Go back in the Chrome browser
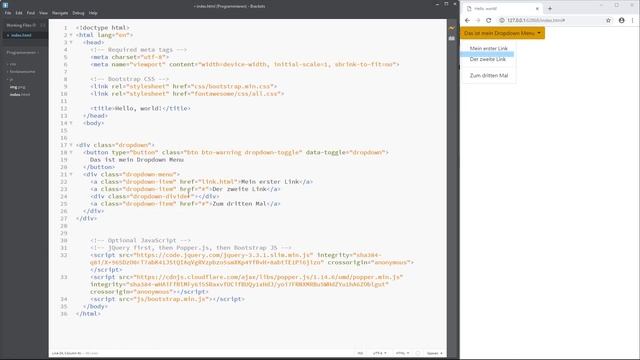Viewport: 640px width, 360px height. pos(467,20)
